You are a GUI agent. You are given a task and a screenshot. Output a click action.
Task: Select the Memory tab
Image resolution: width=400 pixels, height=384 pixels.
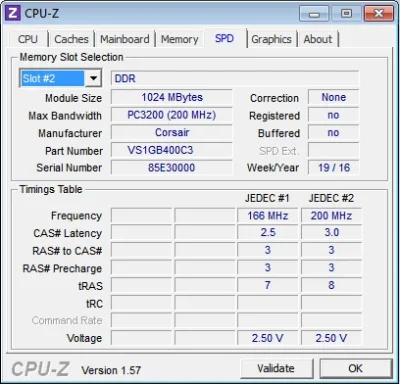(x=180, y=39)
